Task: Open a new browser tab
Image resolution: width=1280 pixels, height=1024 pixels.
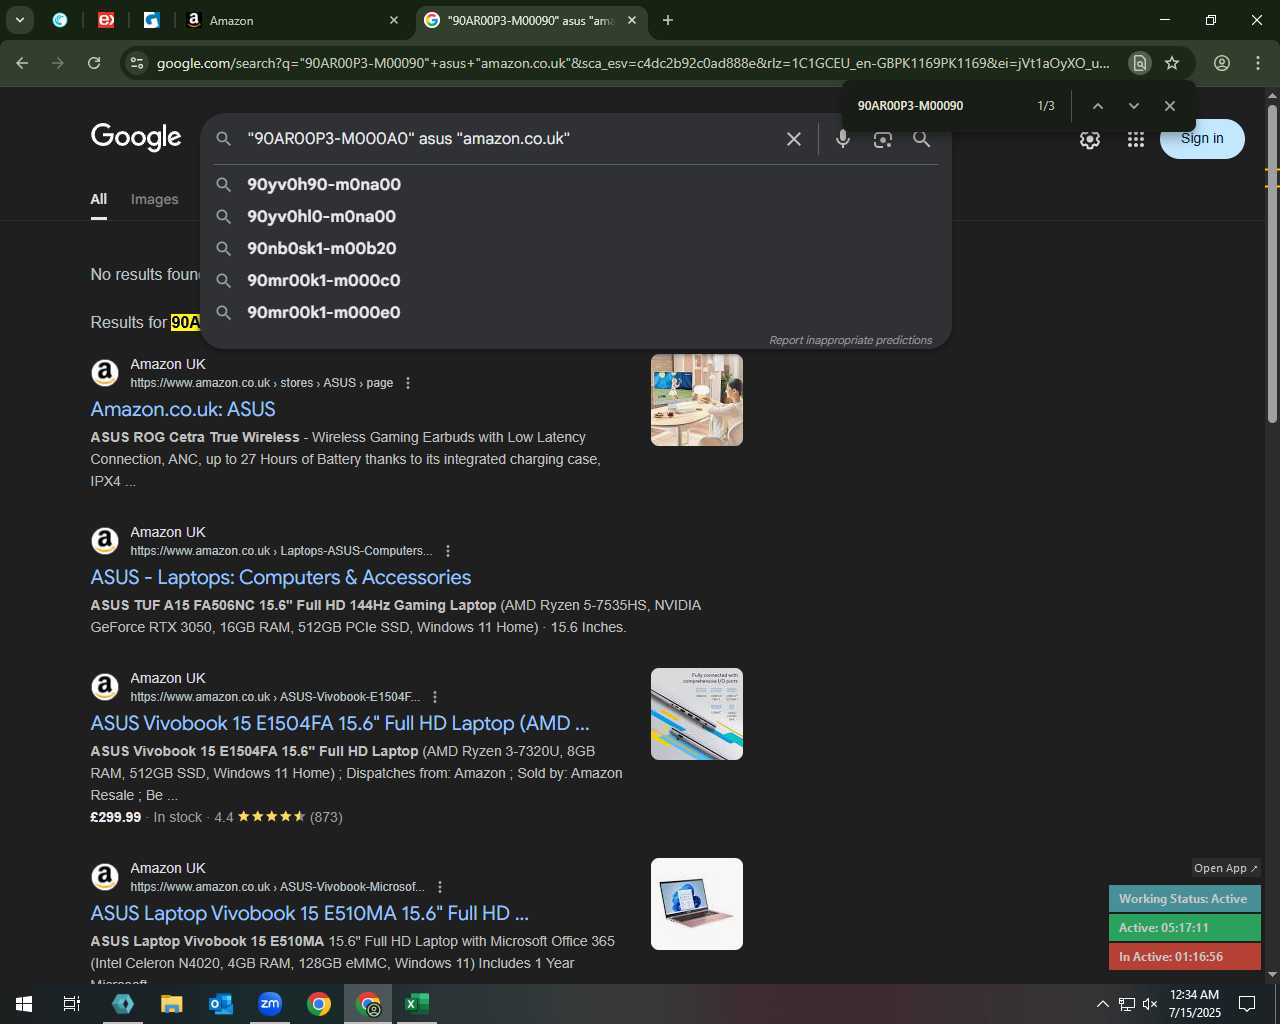Action: [668, 20]
